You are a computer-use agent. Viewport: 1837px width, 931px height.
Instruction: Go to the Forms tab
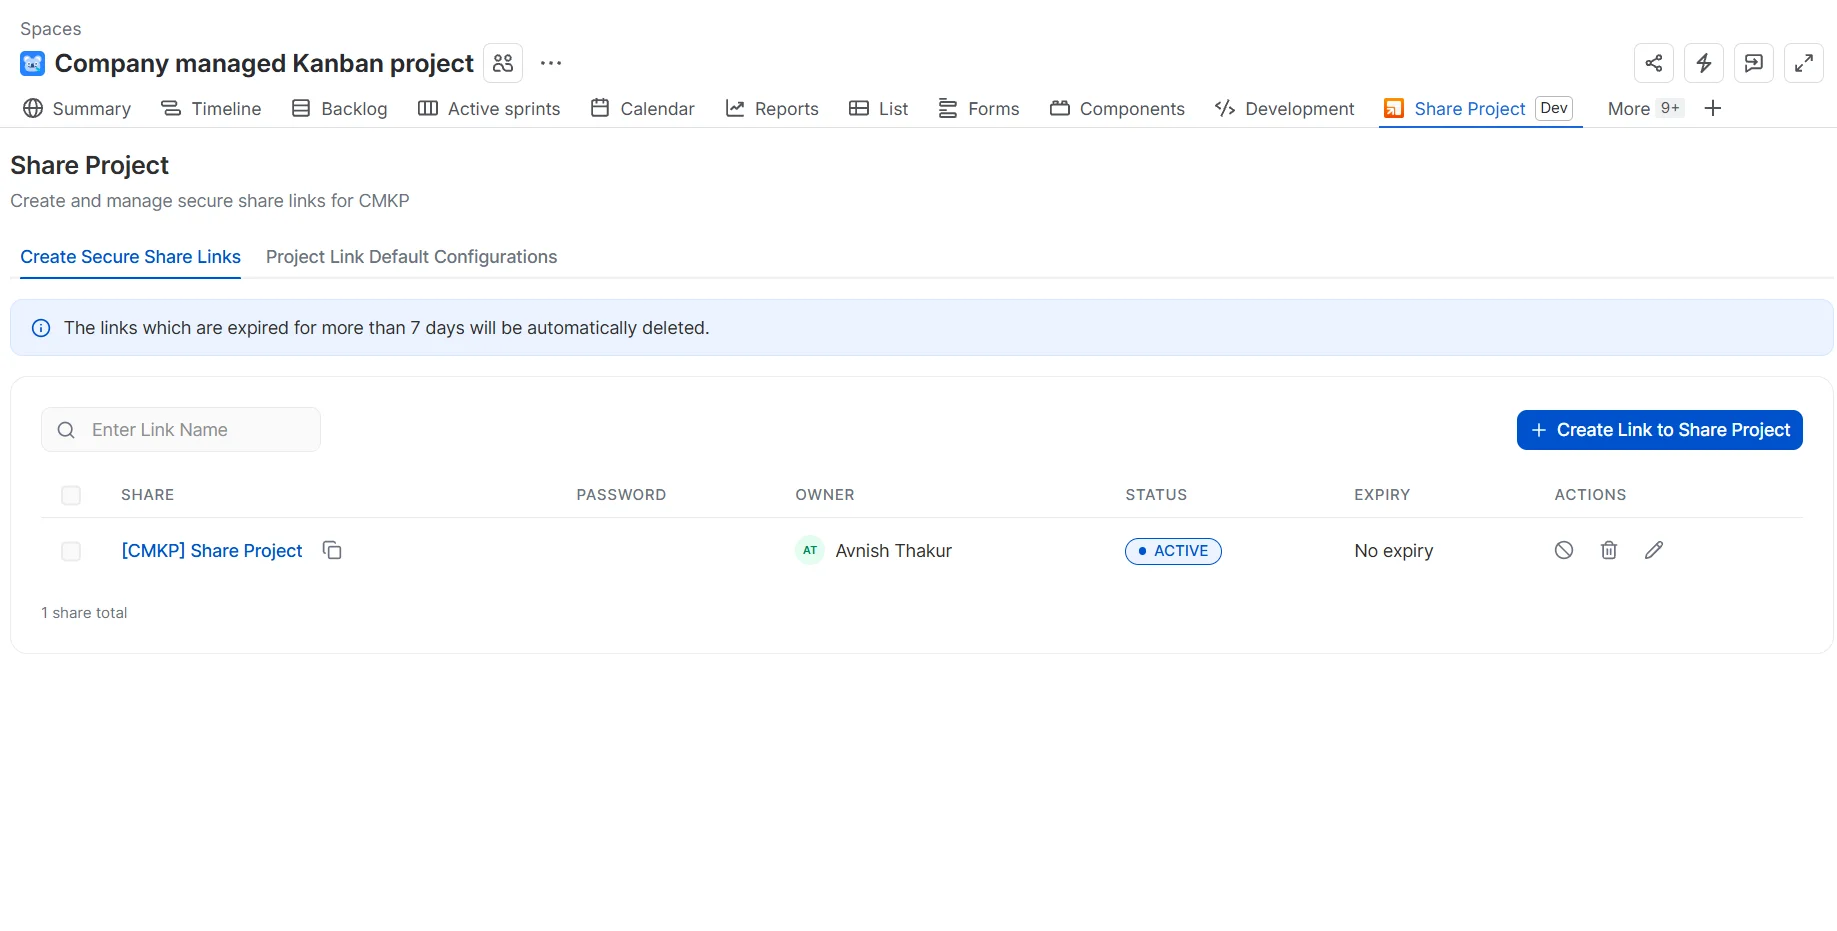pos(978,108)
